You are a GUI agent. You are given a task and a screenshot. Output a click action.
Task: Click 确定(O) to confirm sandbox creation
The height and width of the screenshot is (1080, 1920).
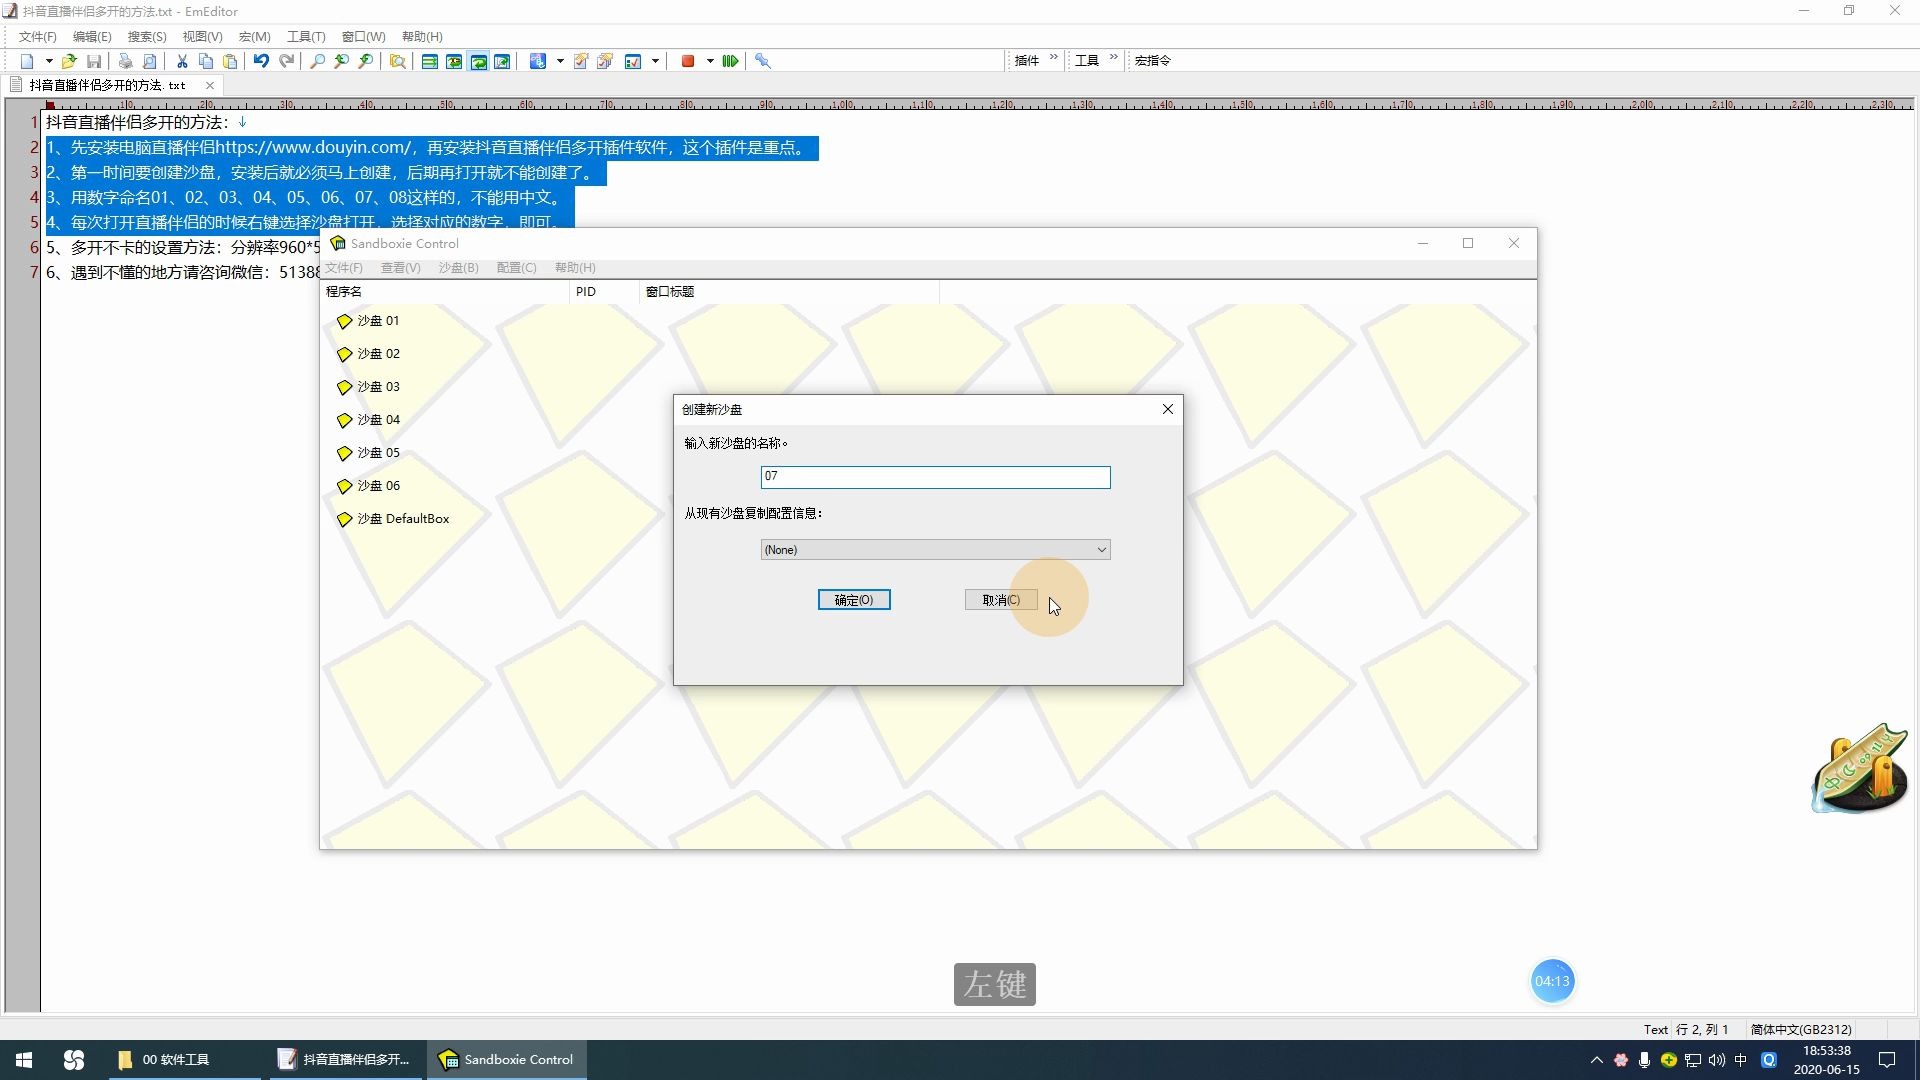click(853, 600)
